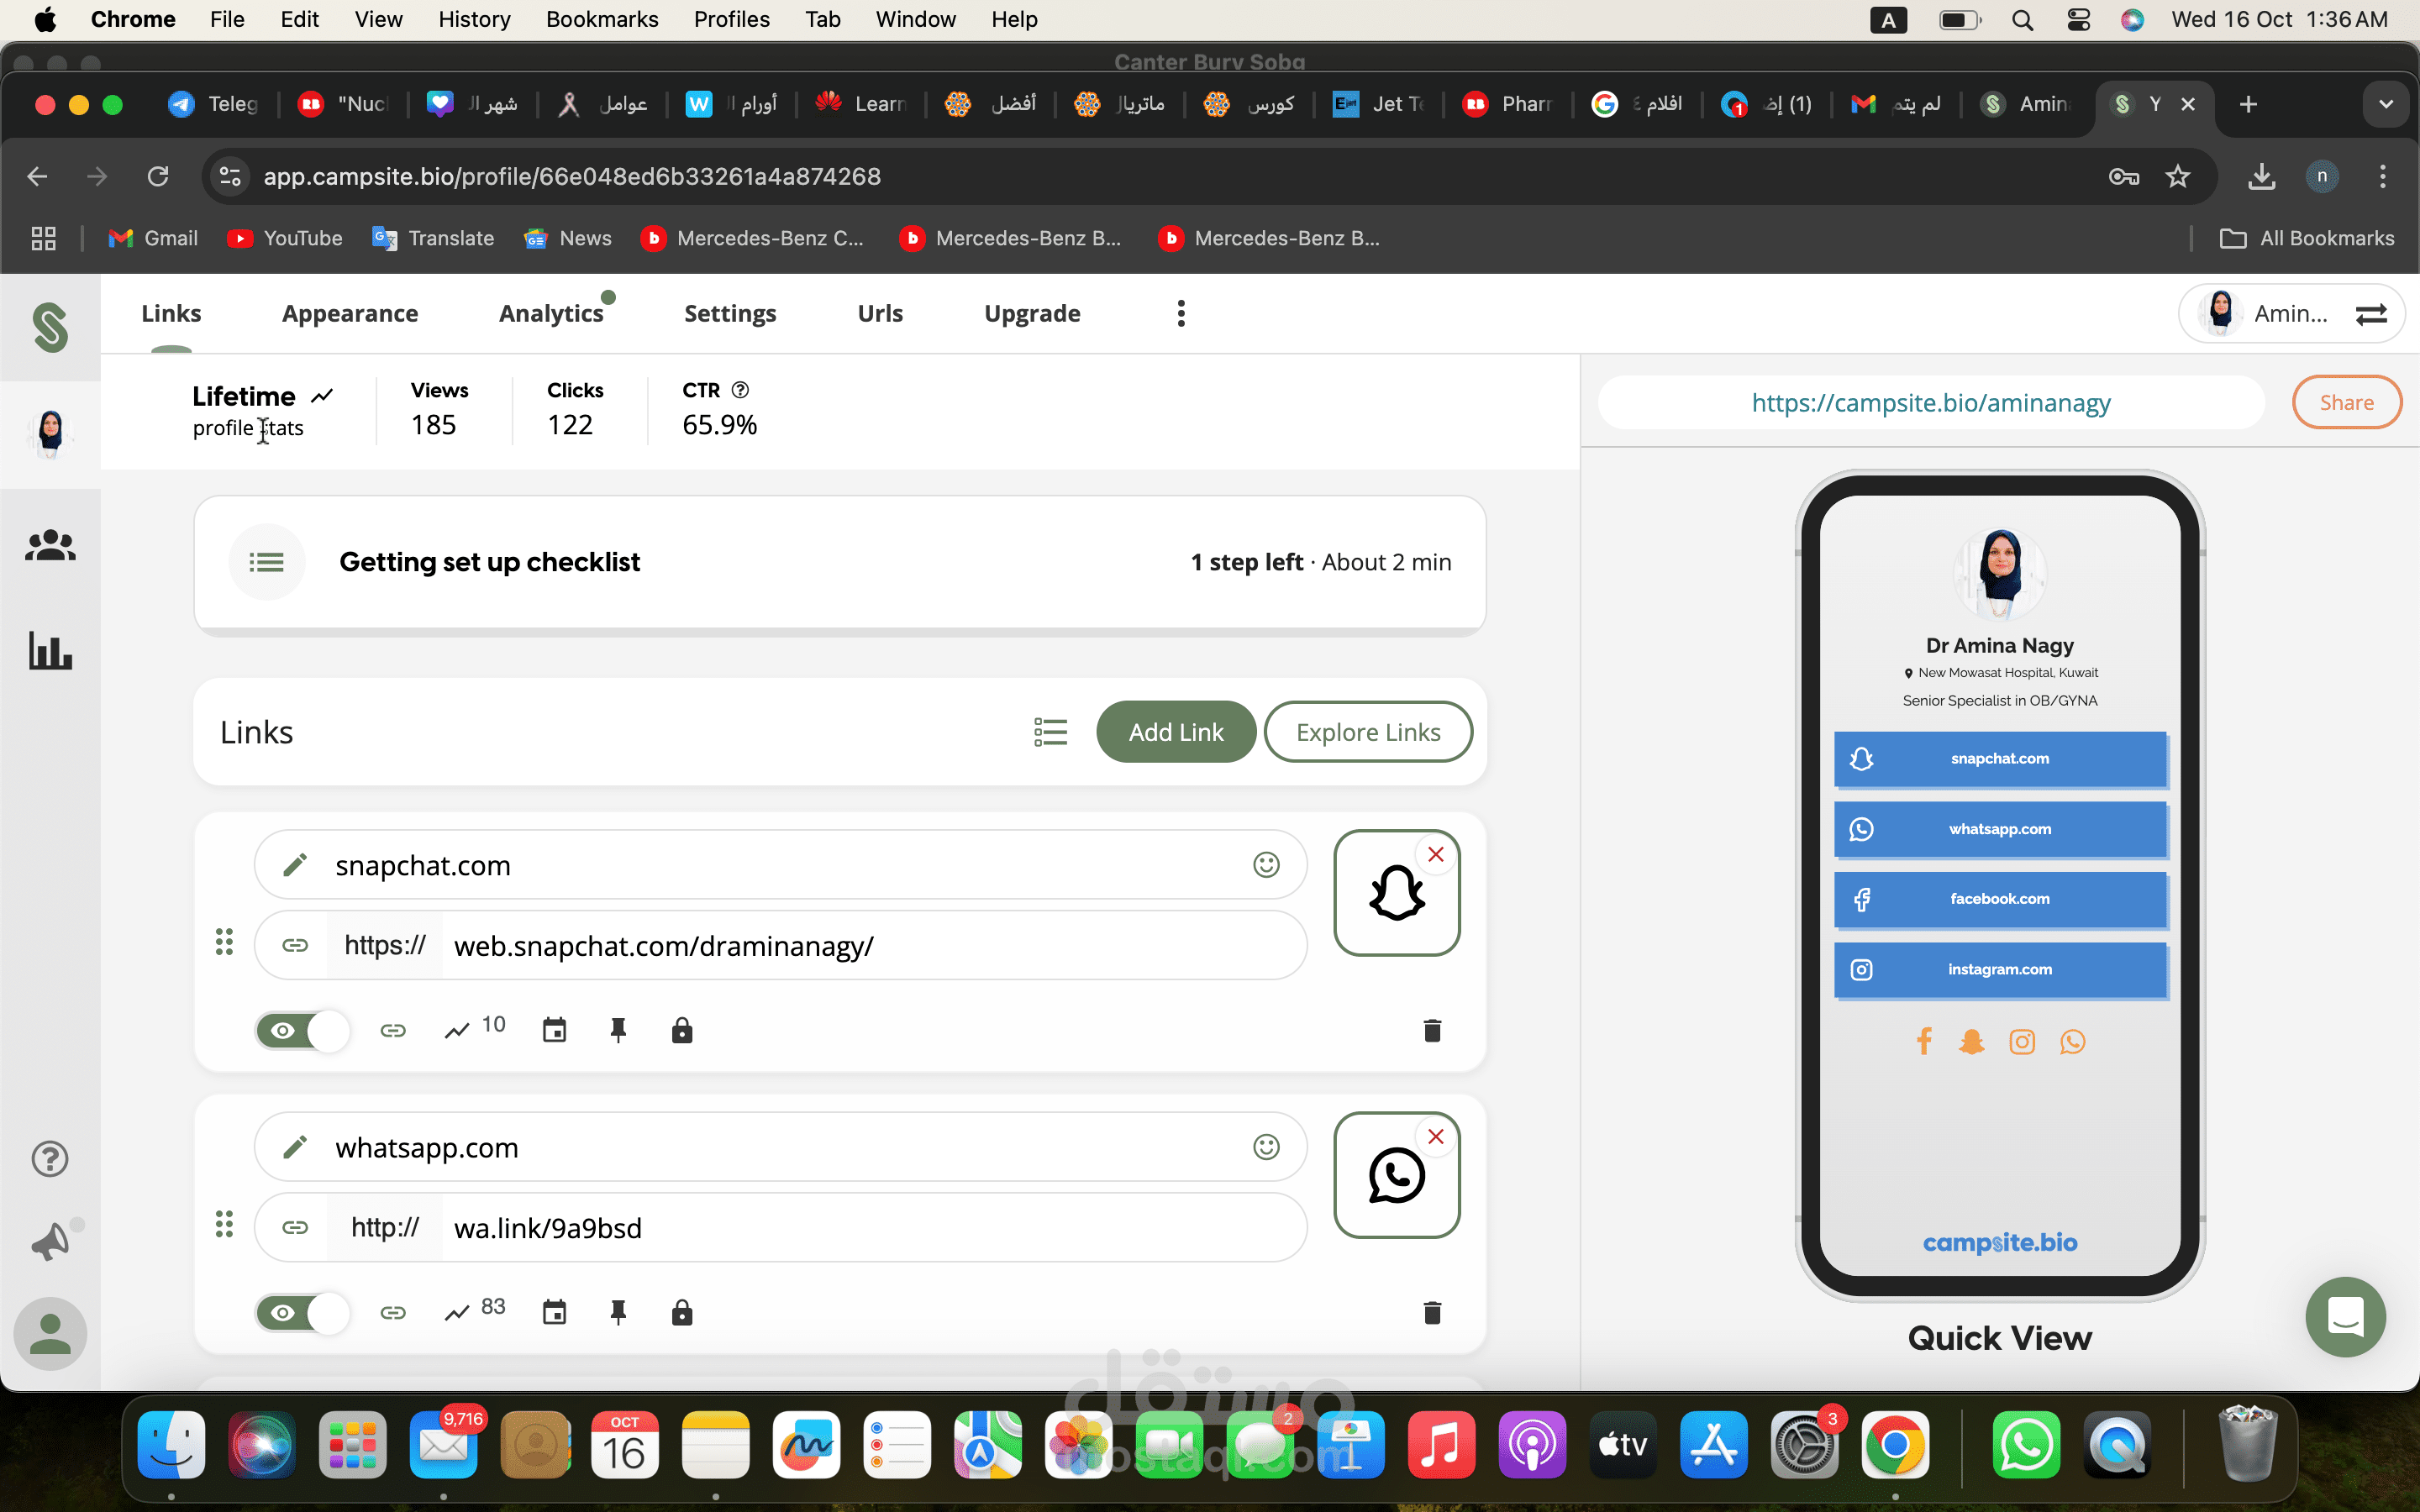Open the audience people icon in sidebar

coord(50,546)
